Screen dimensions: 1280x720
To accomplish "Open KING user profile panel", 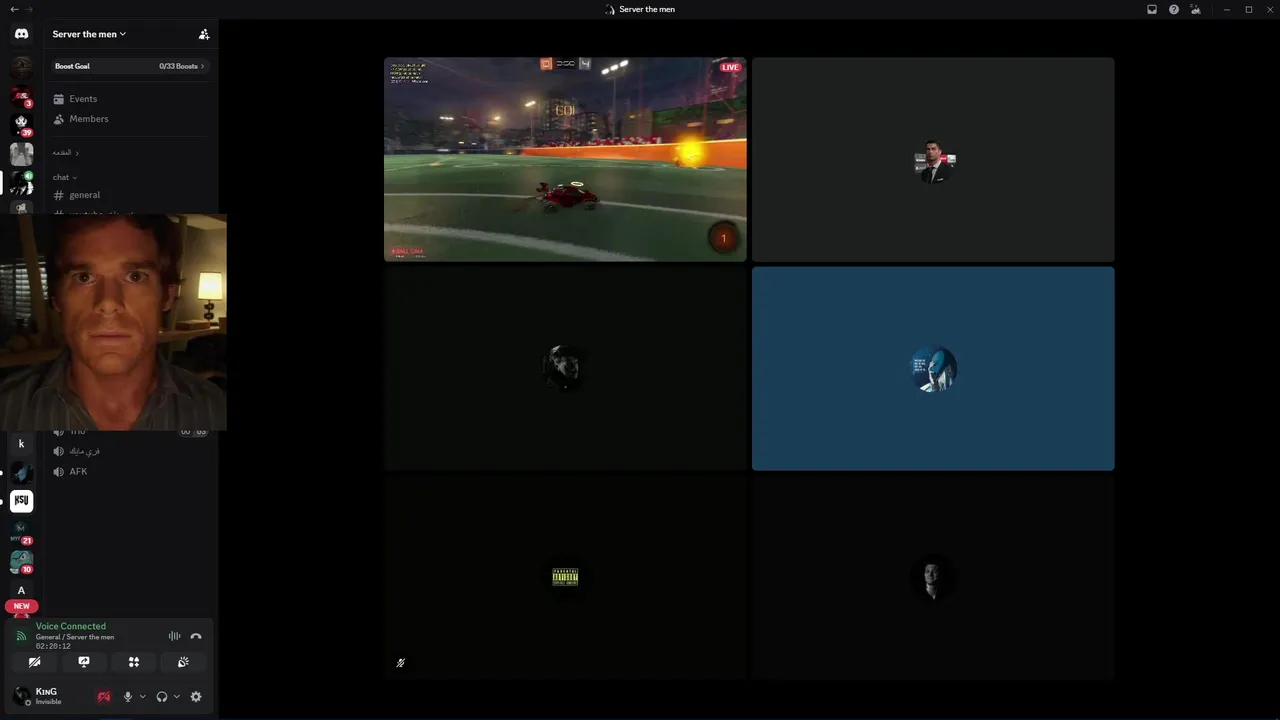I will 50,696.
